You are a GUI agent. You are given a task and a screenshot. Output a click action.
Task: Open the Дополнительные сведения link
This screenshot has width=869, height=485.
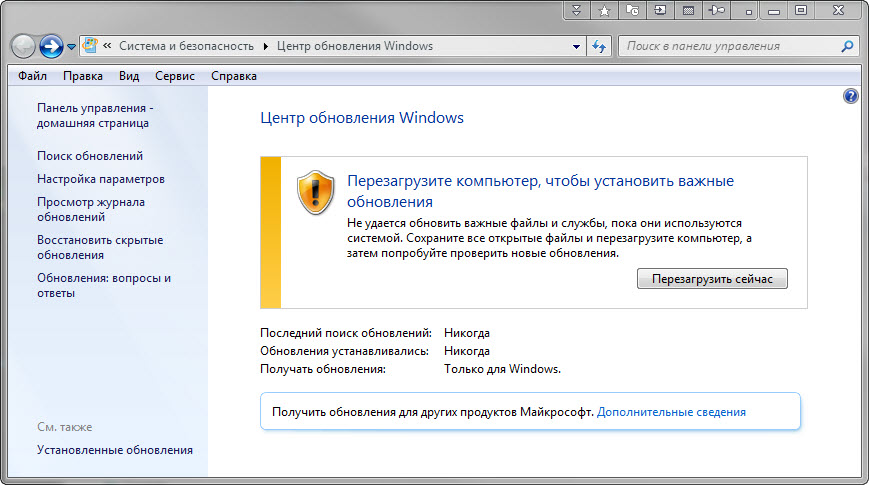[671, 411]
